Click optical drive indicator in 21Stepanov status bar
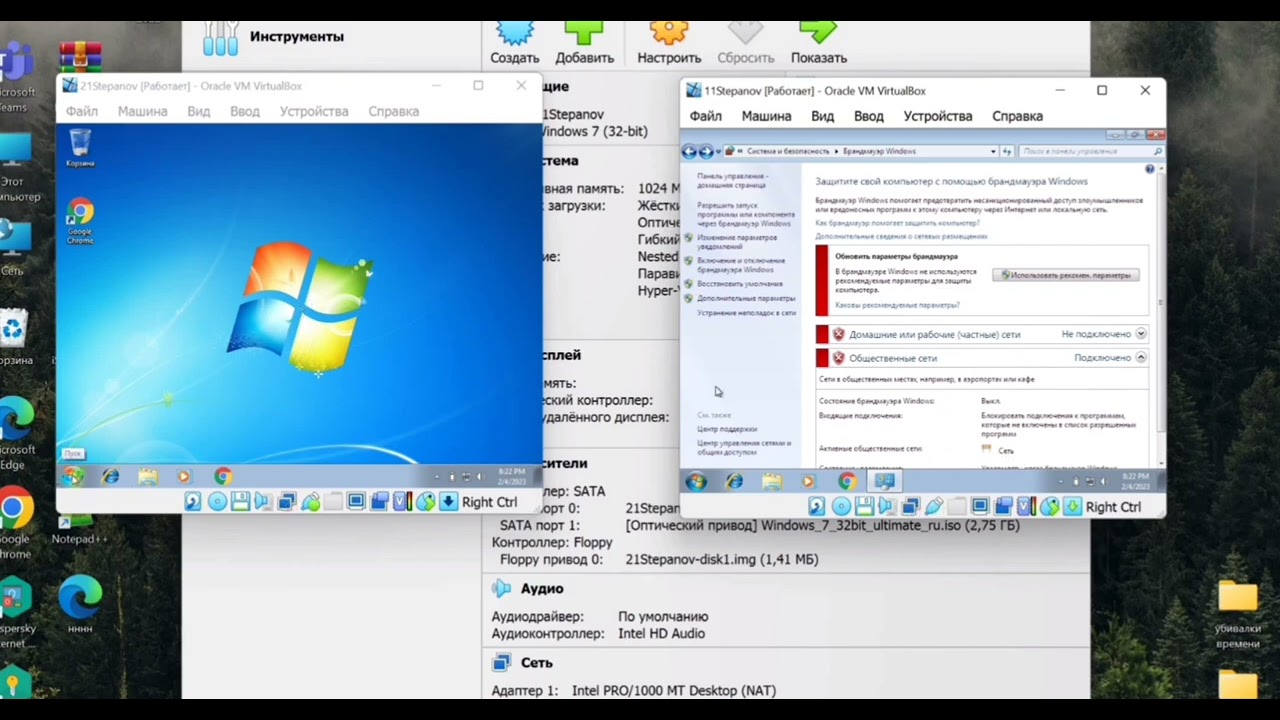This screenshot has width=1280, height=720. [217, 502]
